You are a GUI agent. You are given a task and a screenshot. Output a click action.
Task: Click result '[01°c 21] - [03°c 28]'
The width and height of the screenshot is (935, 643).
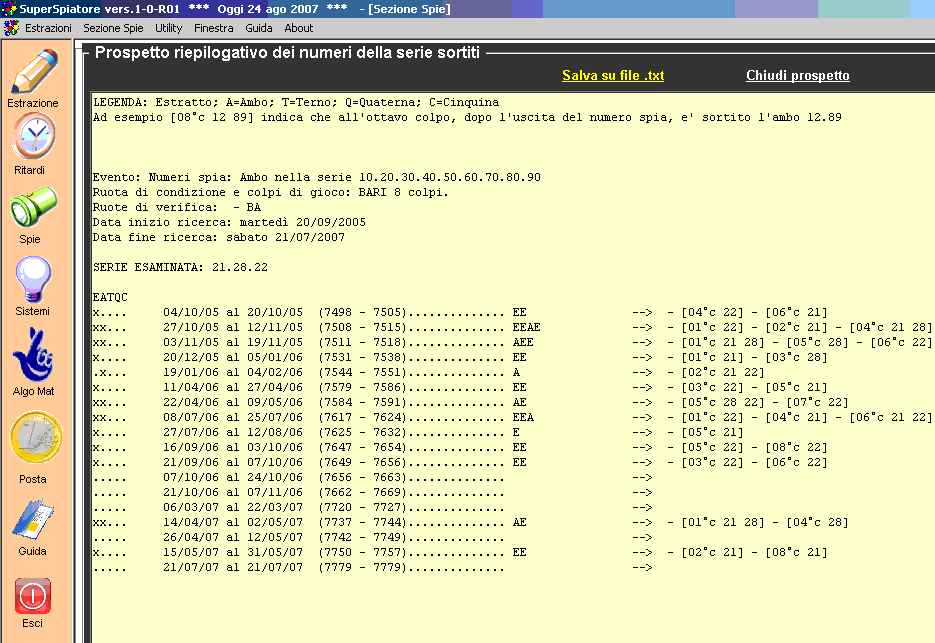754,357
